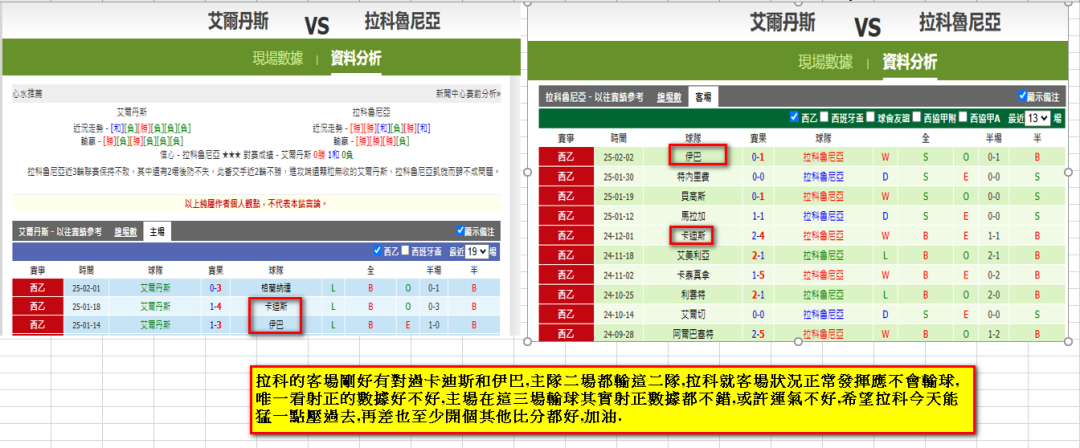This screenshot has width=1080, height=448.
Task: Click the 心水推薦 section heading
Action: pos(28,93)
